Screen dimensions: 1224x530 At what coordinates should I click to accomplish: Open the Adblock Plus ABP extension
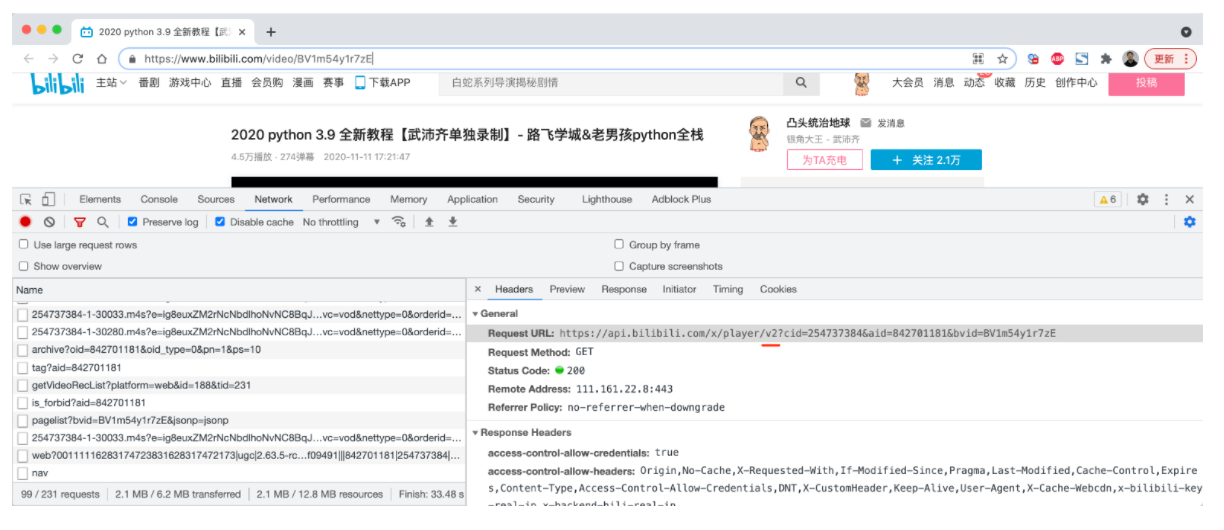[x=1057, y=59]
